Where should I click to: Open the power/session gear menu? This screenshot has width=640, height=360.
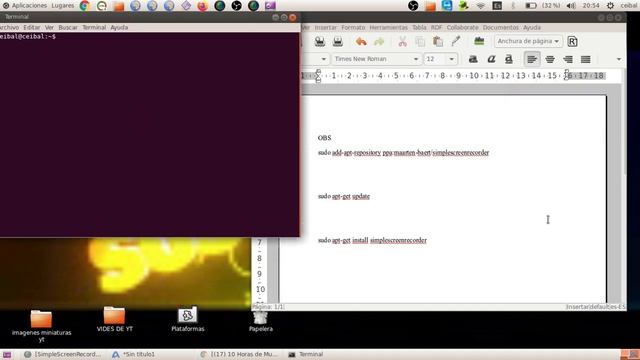[610, 6]
